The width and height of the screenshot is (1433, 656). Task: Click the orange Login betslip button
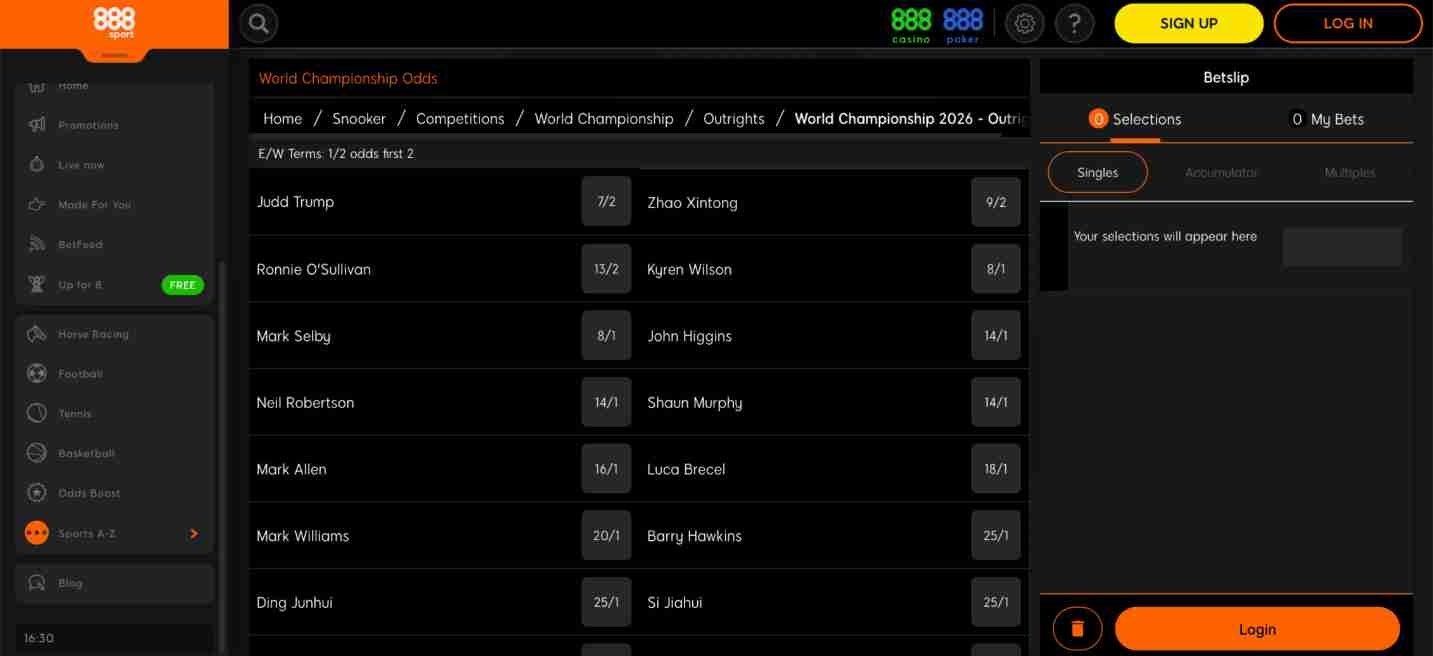pos(1257,629)
